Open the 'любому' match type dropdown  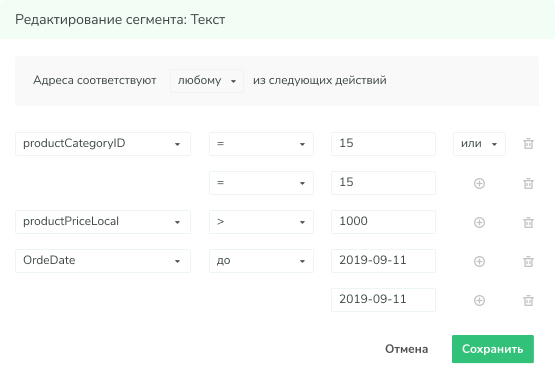(x=207, y=81)
